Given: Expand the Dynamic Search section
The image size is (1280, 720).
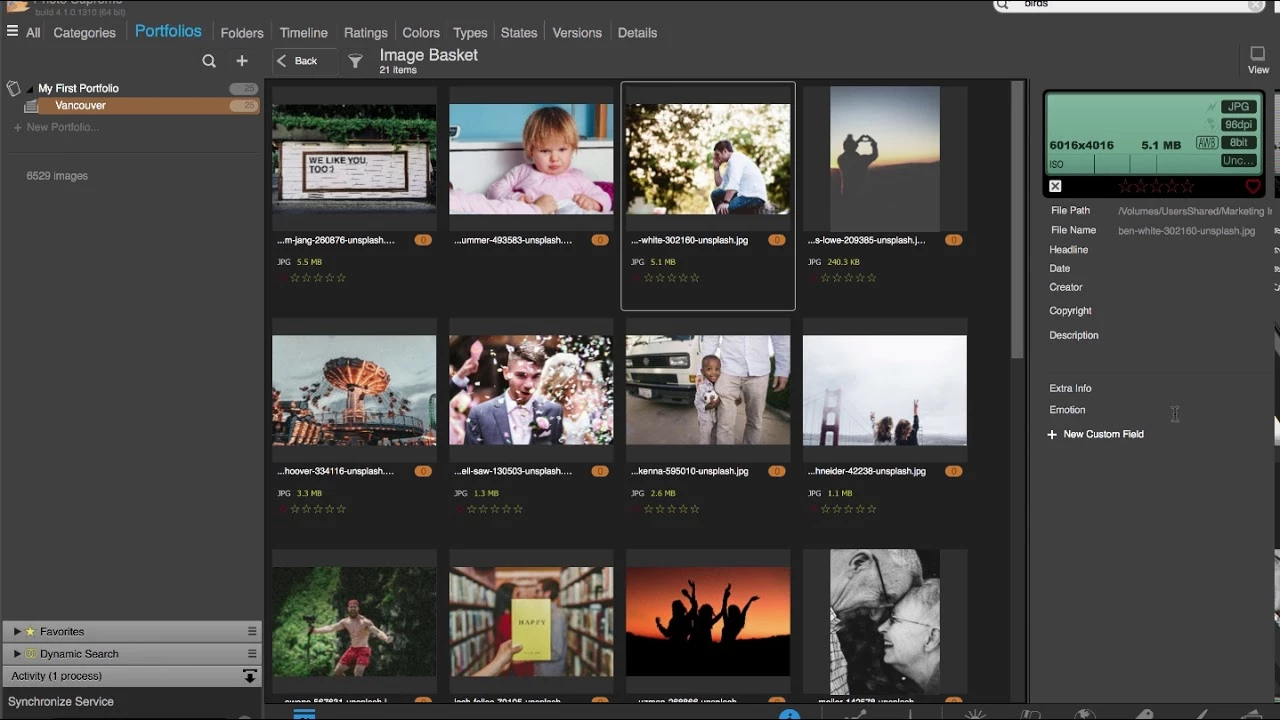Looking at the screenshot, I should pyautogui.click(x=17, y=654).
